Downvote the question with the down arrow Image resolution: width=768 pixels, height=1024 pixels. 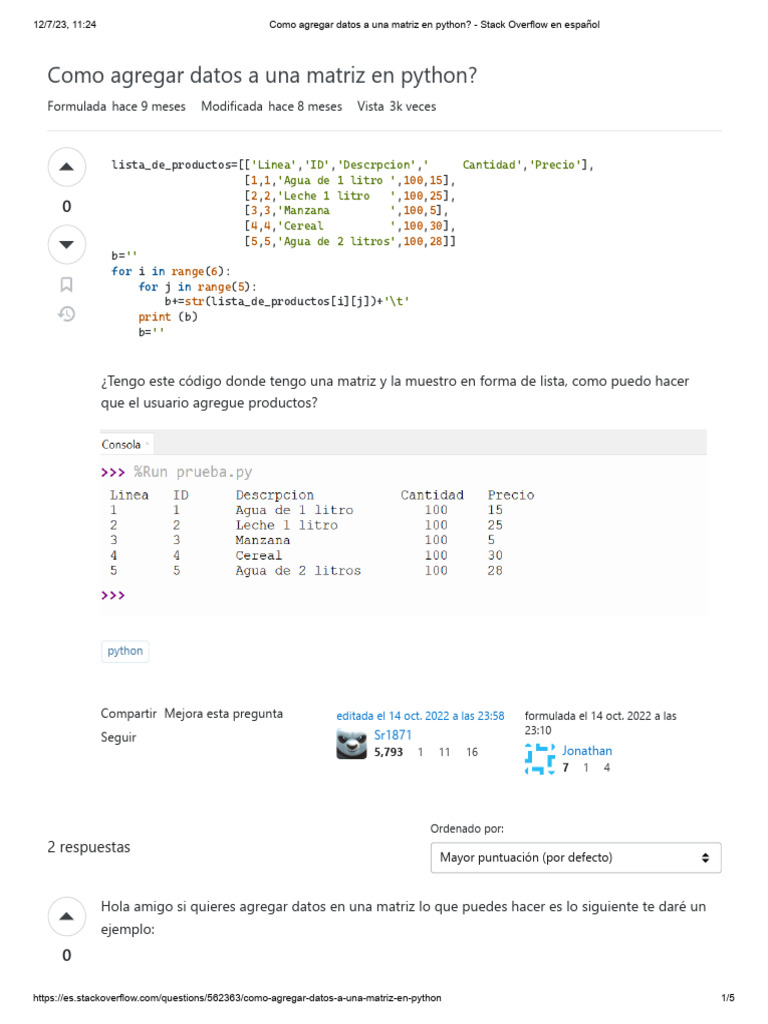(x=67, y=244)
